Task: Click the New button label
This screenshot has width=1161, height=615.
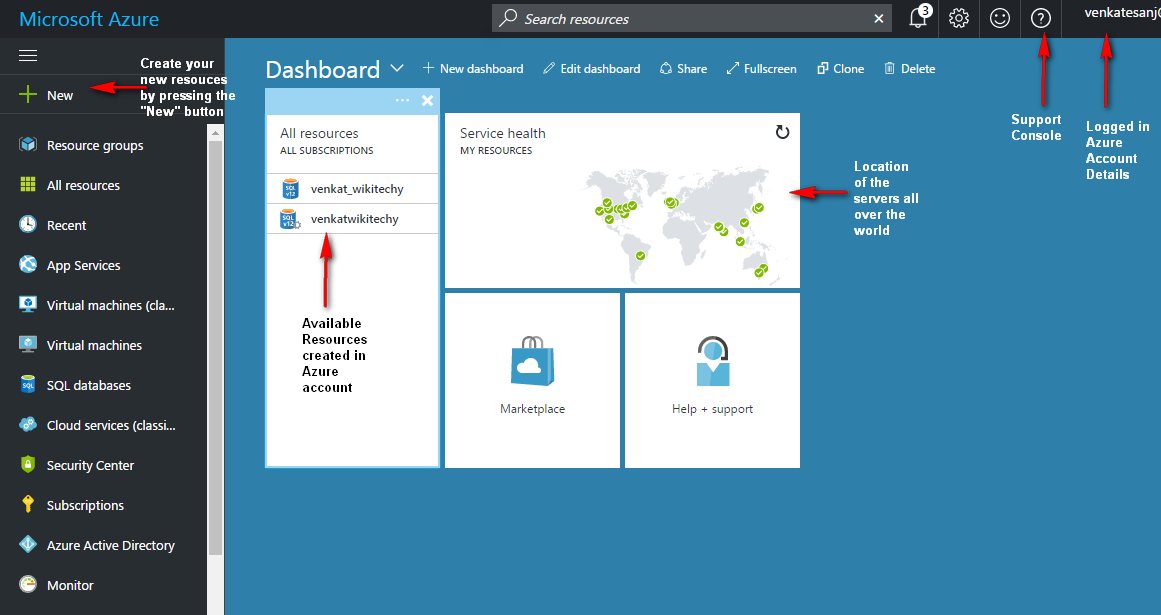Action: [x=60, y=95]
